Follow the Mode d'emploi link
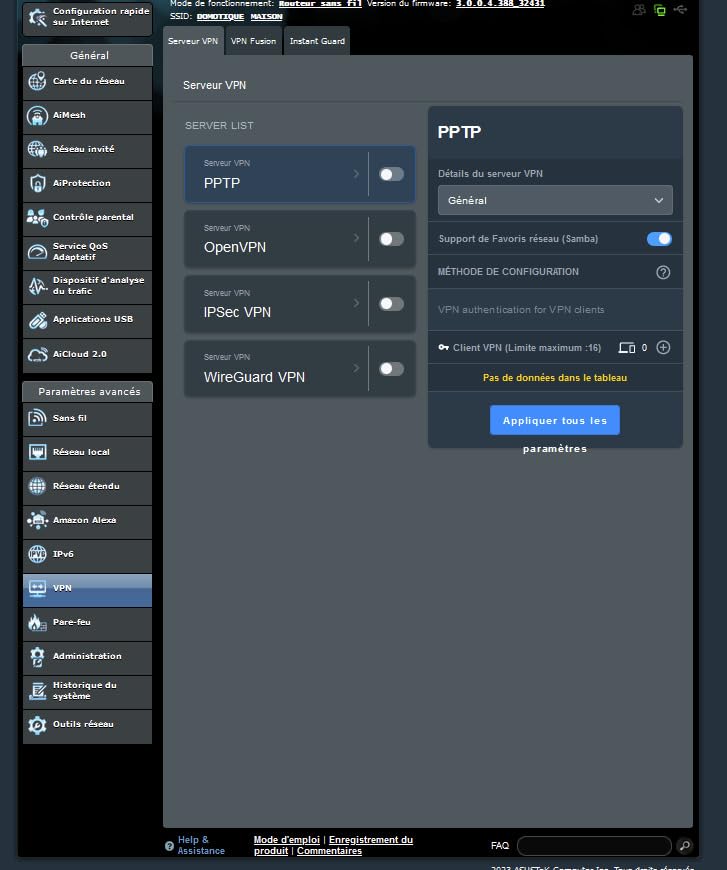This screenshot has width=727, height=870. click(x=285, y=840)
